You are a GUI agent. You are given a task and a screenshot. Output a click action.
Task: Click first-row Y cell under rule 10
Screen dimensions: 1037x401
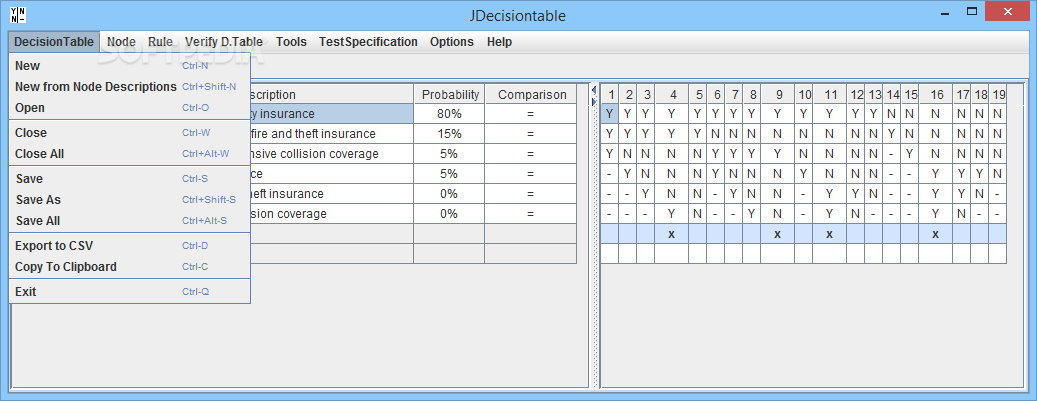pos(804,114)
